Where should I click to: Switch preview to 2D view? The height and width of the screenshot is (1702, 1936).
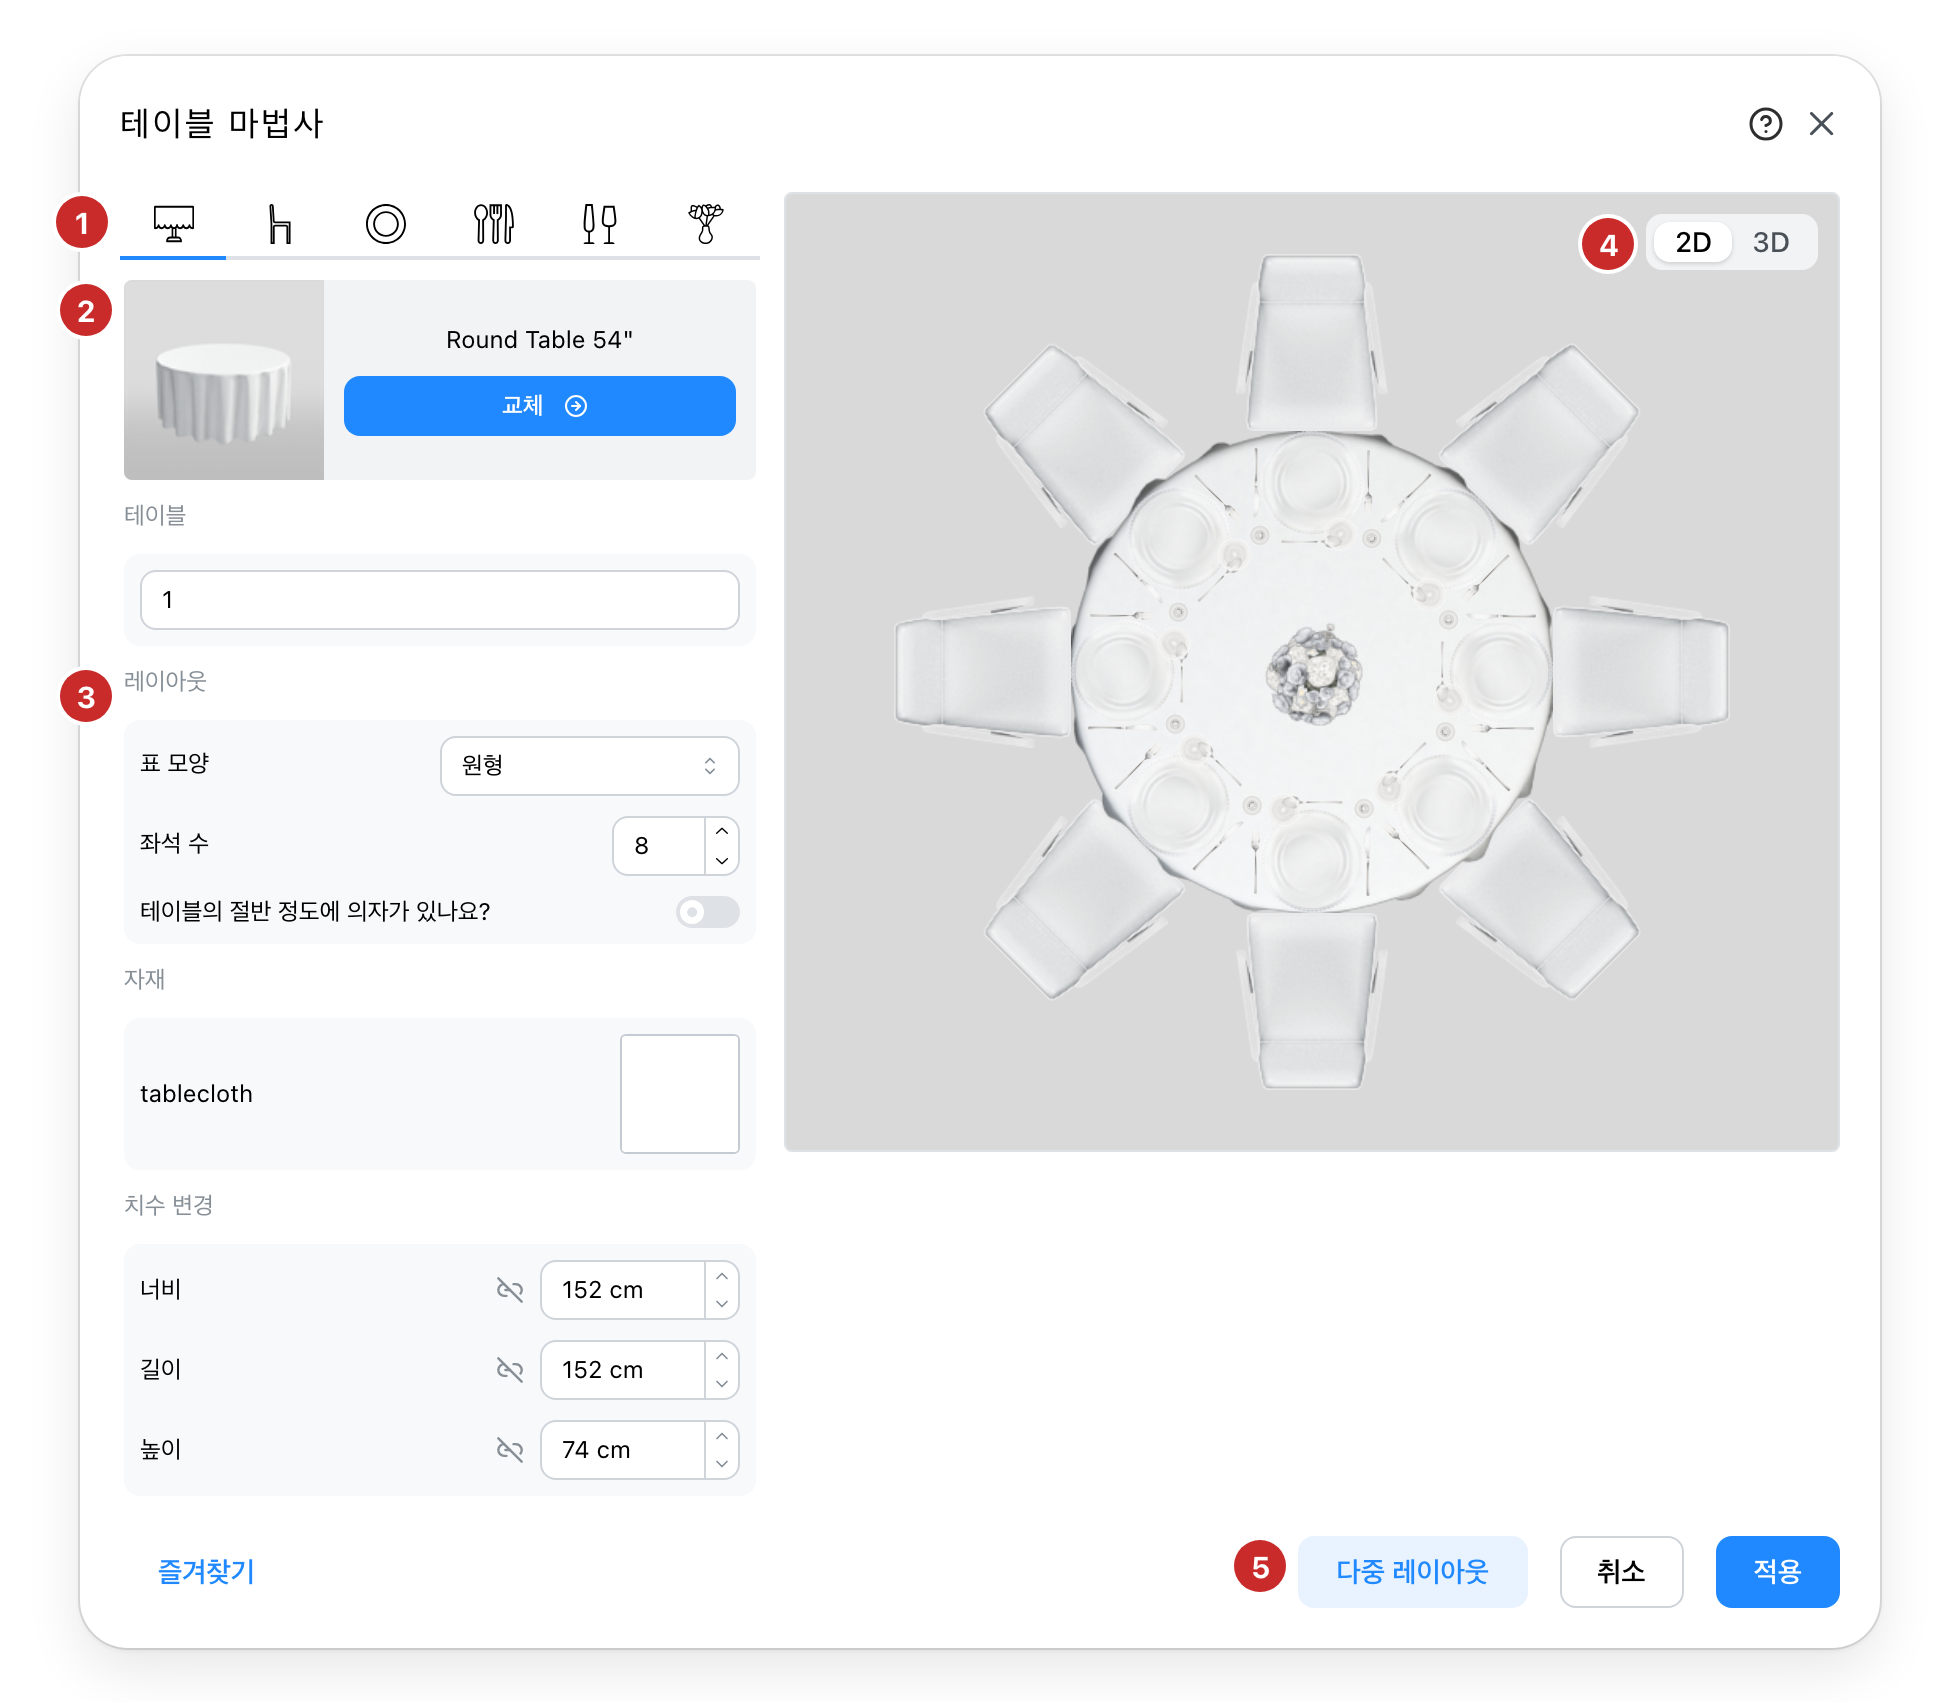pyautogui.click(x=1693, y=242)
